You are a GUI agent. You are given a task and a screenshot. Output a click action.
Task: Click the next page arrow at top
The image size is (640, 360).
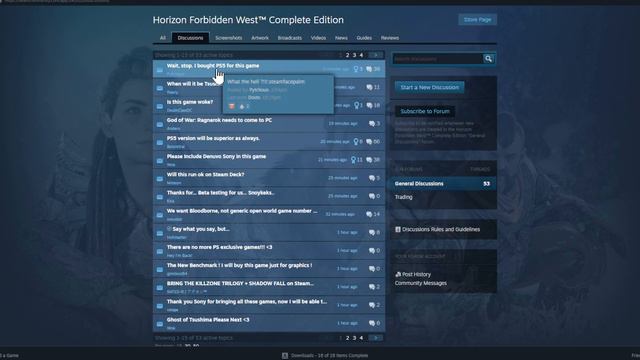tap(376, 55)
